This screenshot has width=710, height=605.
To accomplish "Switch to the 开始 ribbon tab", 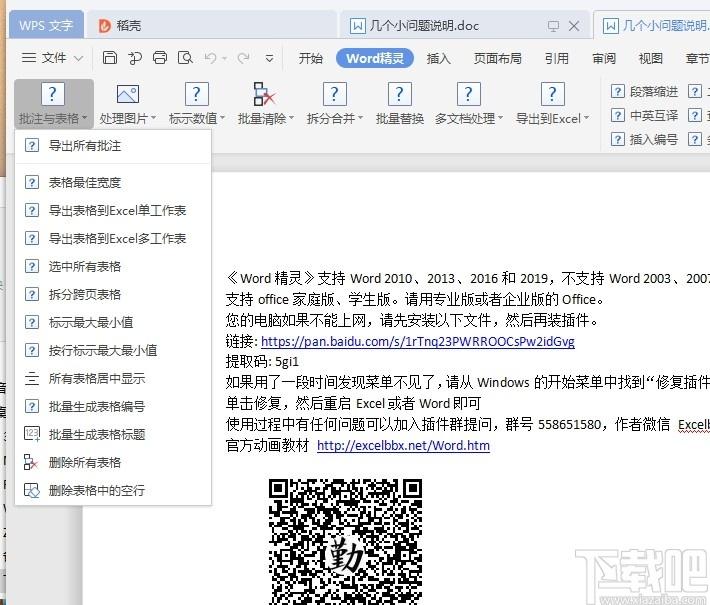I will 311,58.
